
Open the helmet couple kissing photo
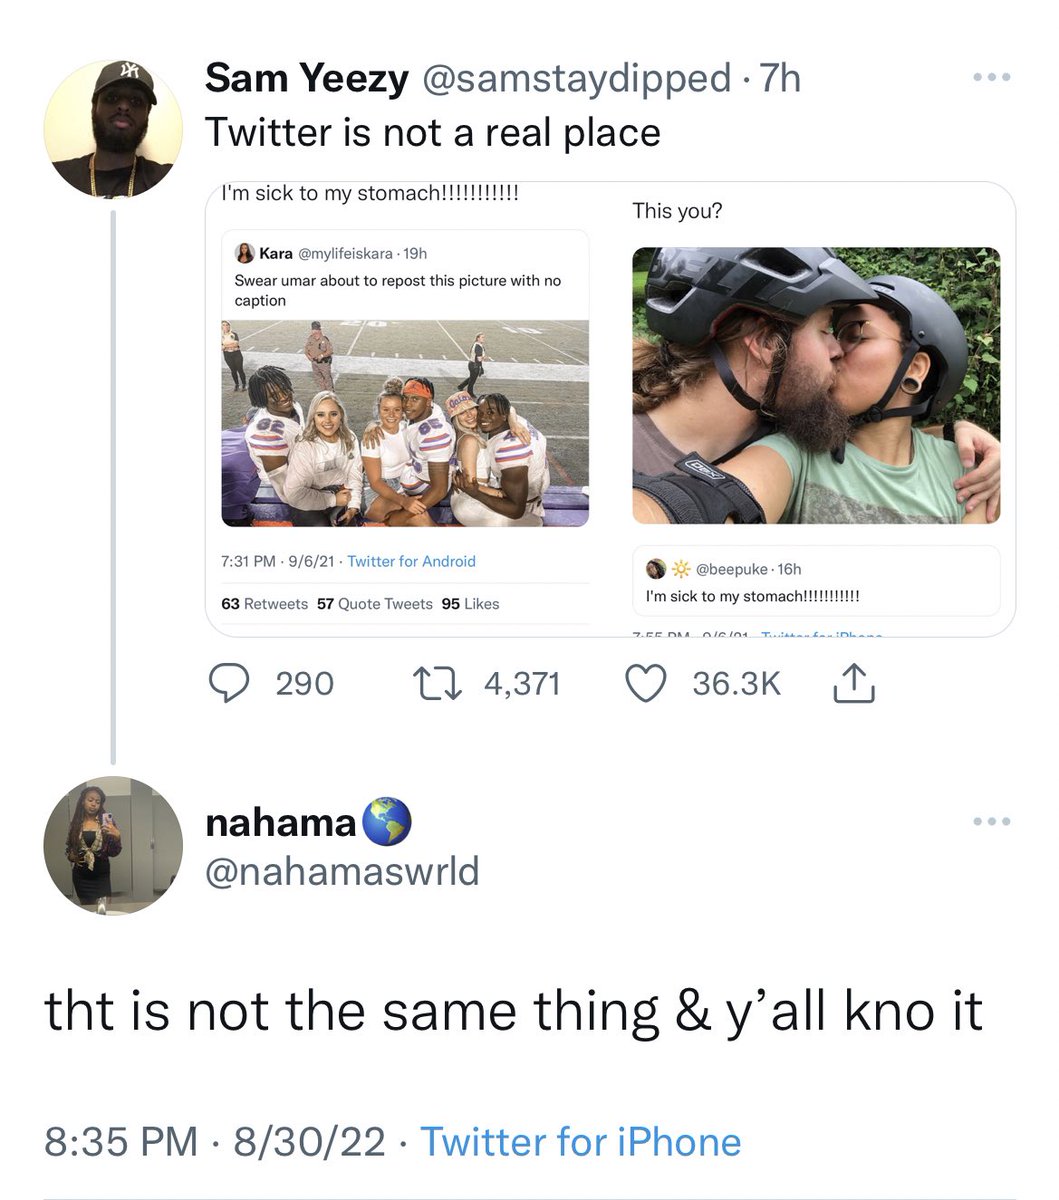click(x=816, y=386)
